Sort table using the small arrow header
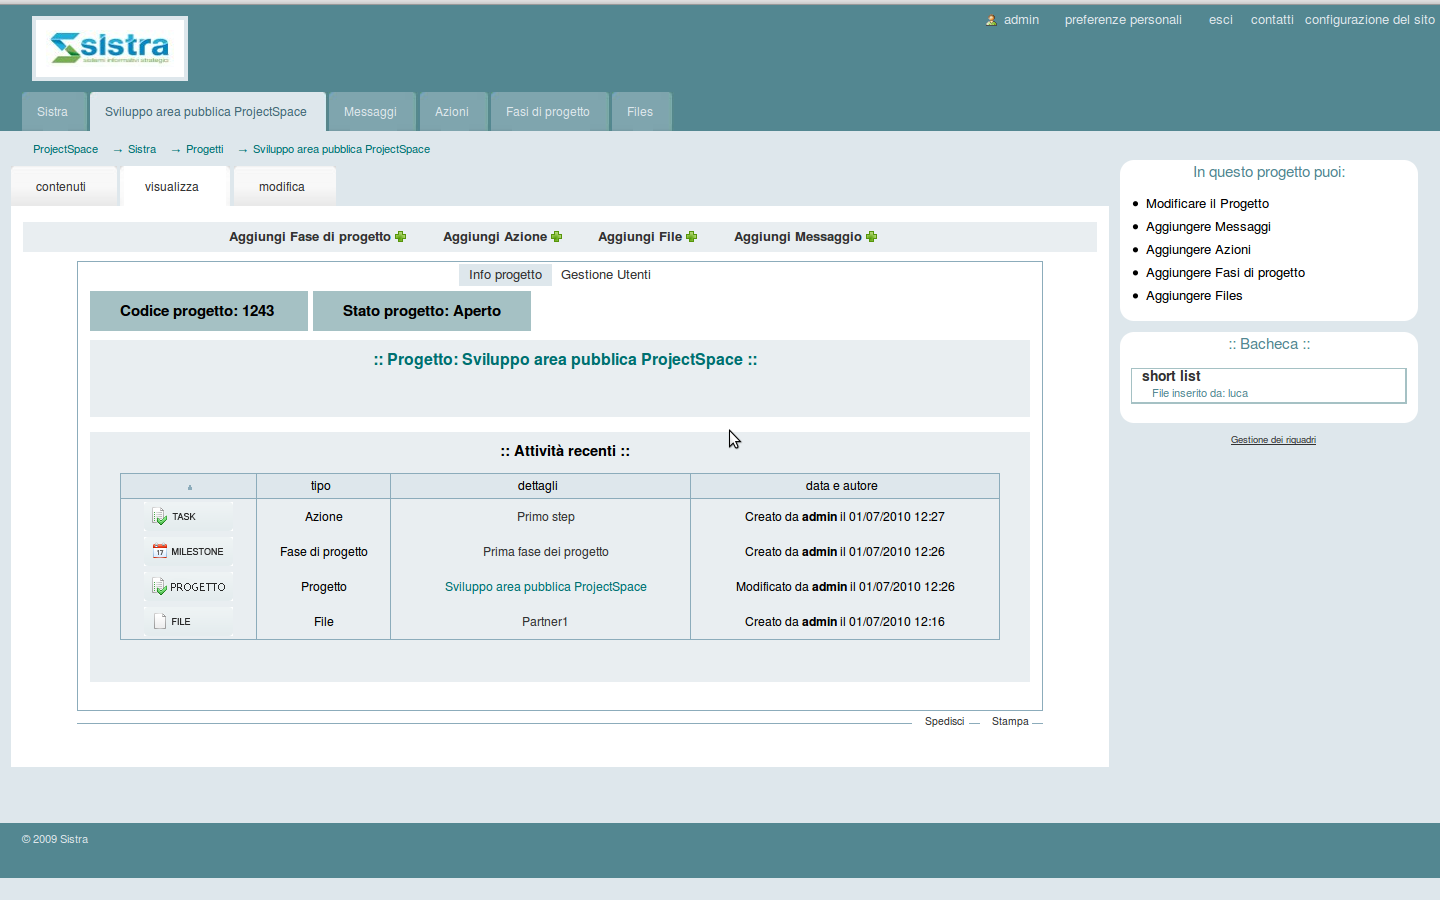Screen dimensions: 1440x900 pyautogui.click(x=189, y=487)
